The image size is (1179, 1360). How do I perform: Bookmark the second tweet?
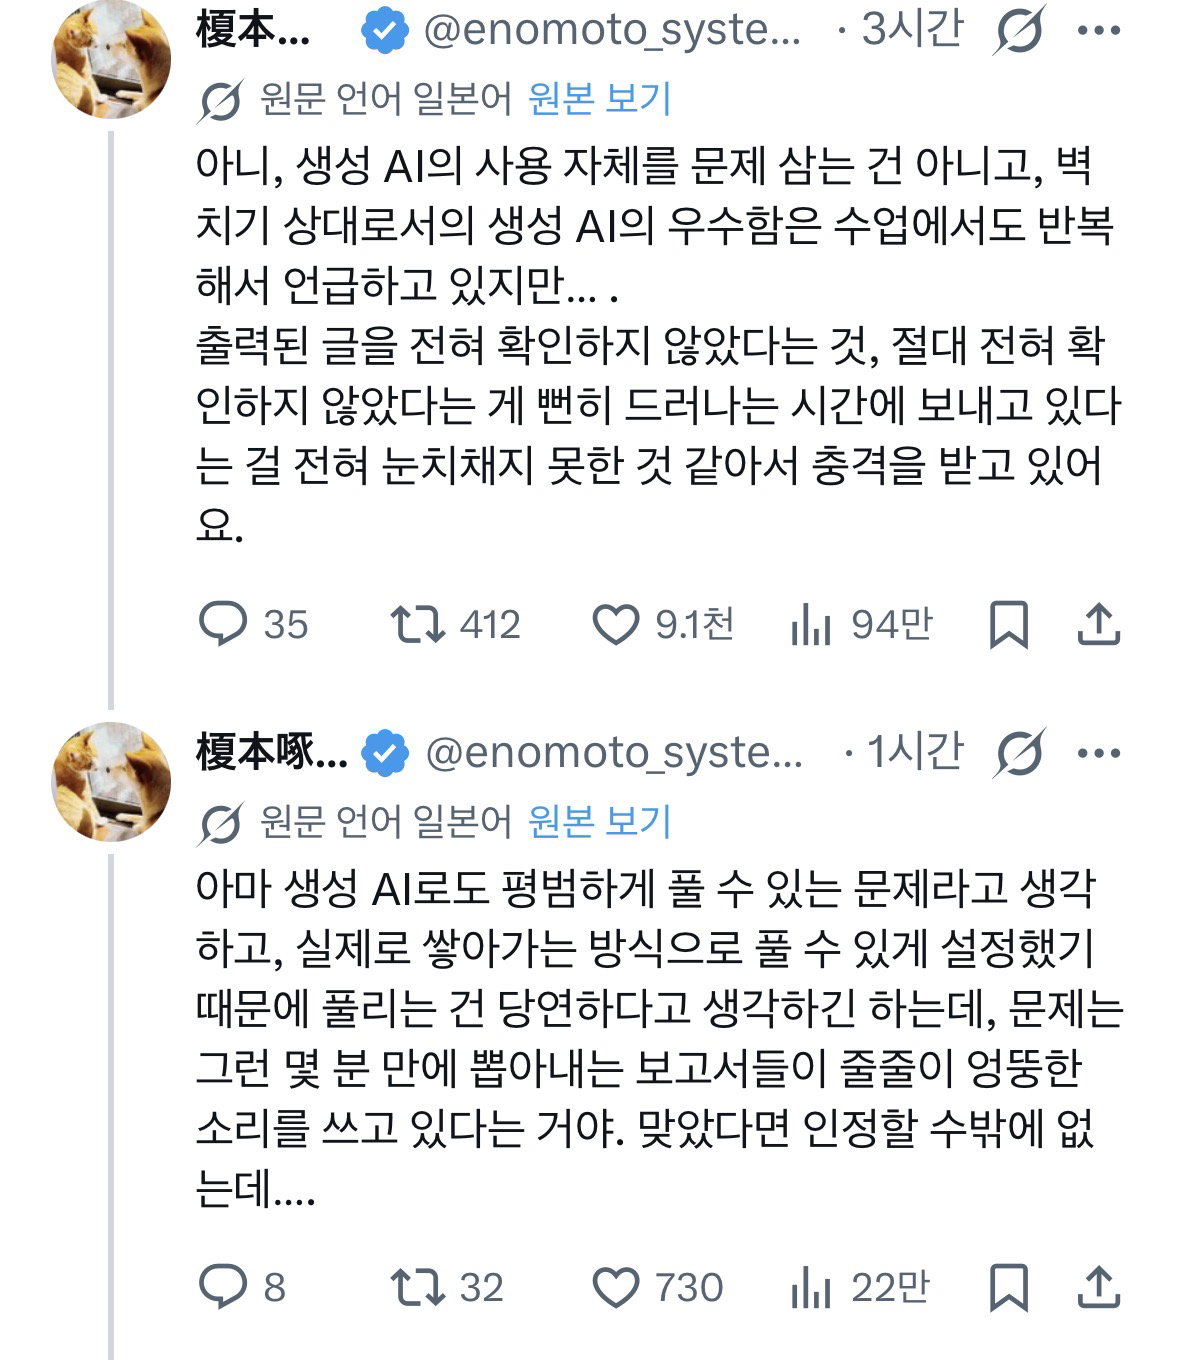pos(1008,1288)
